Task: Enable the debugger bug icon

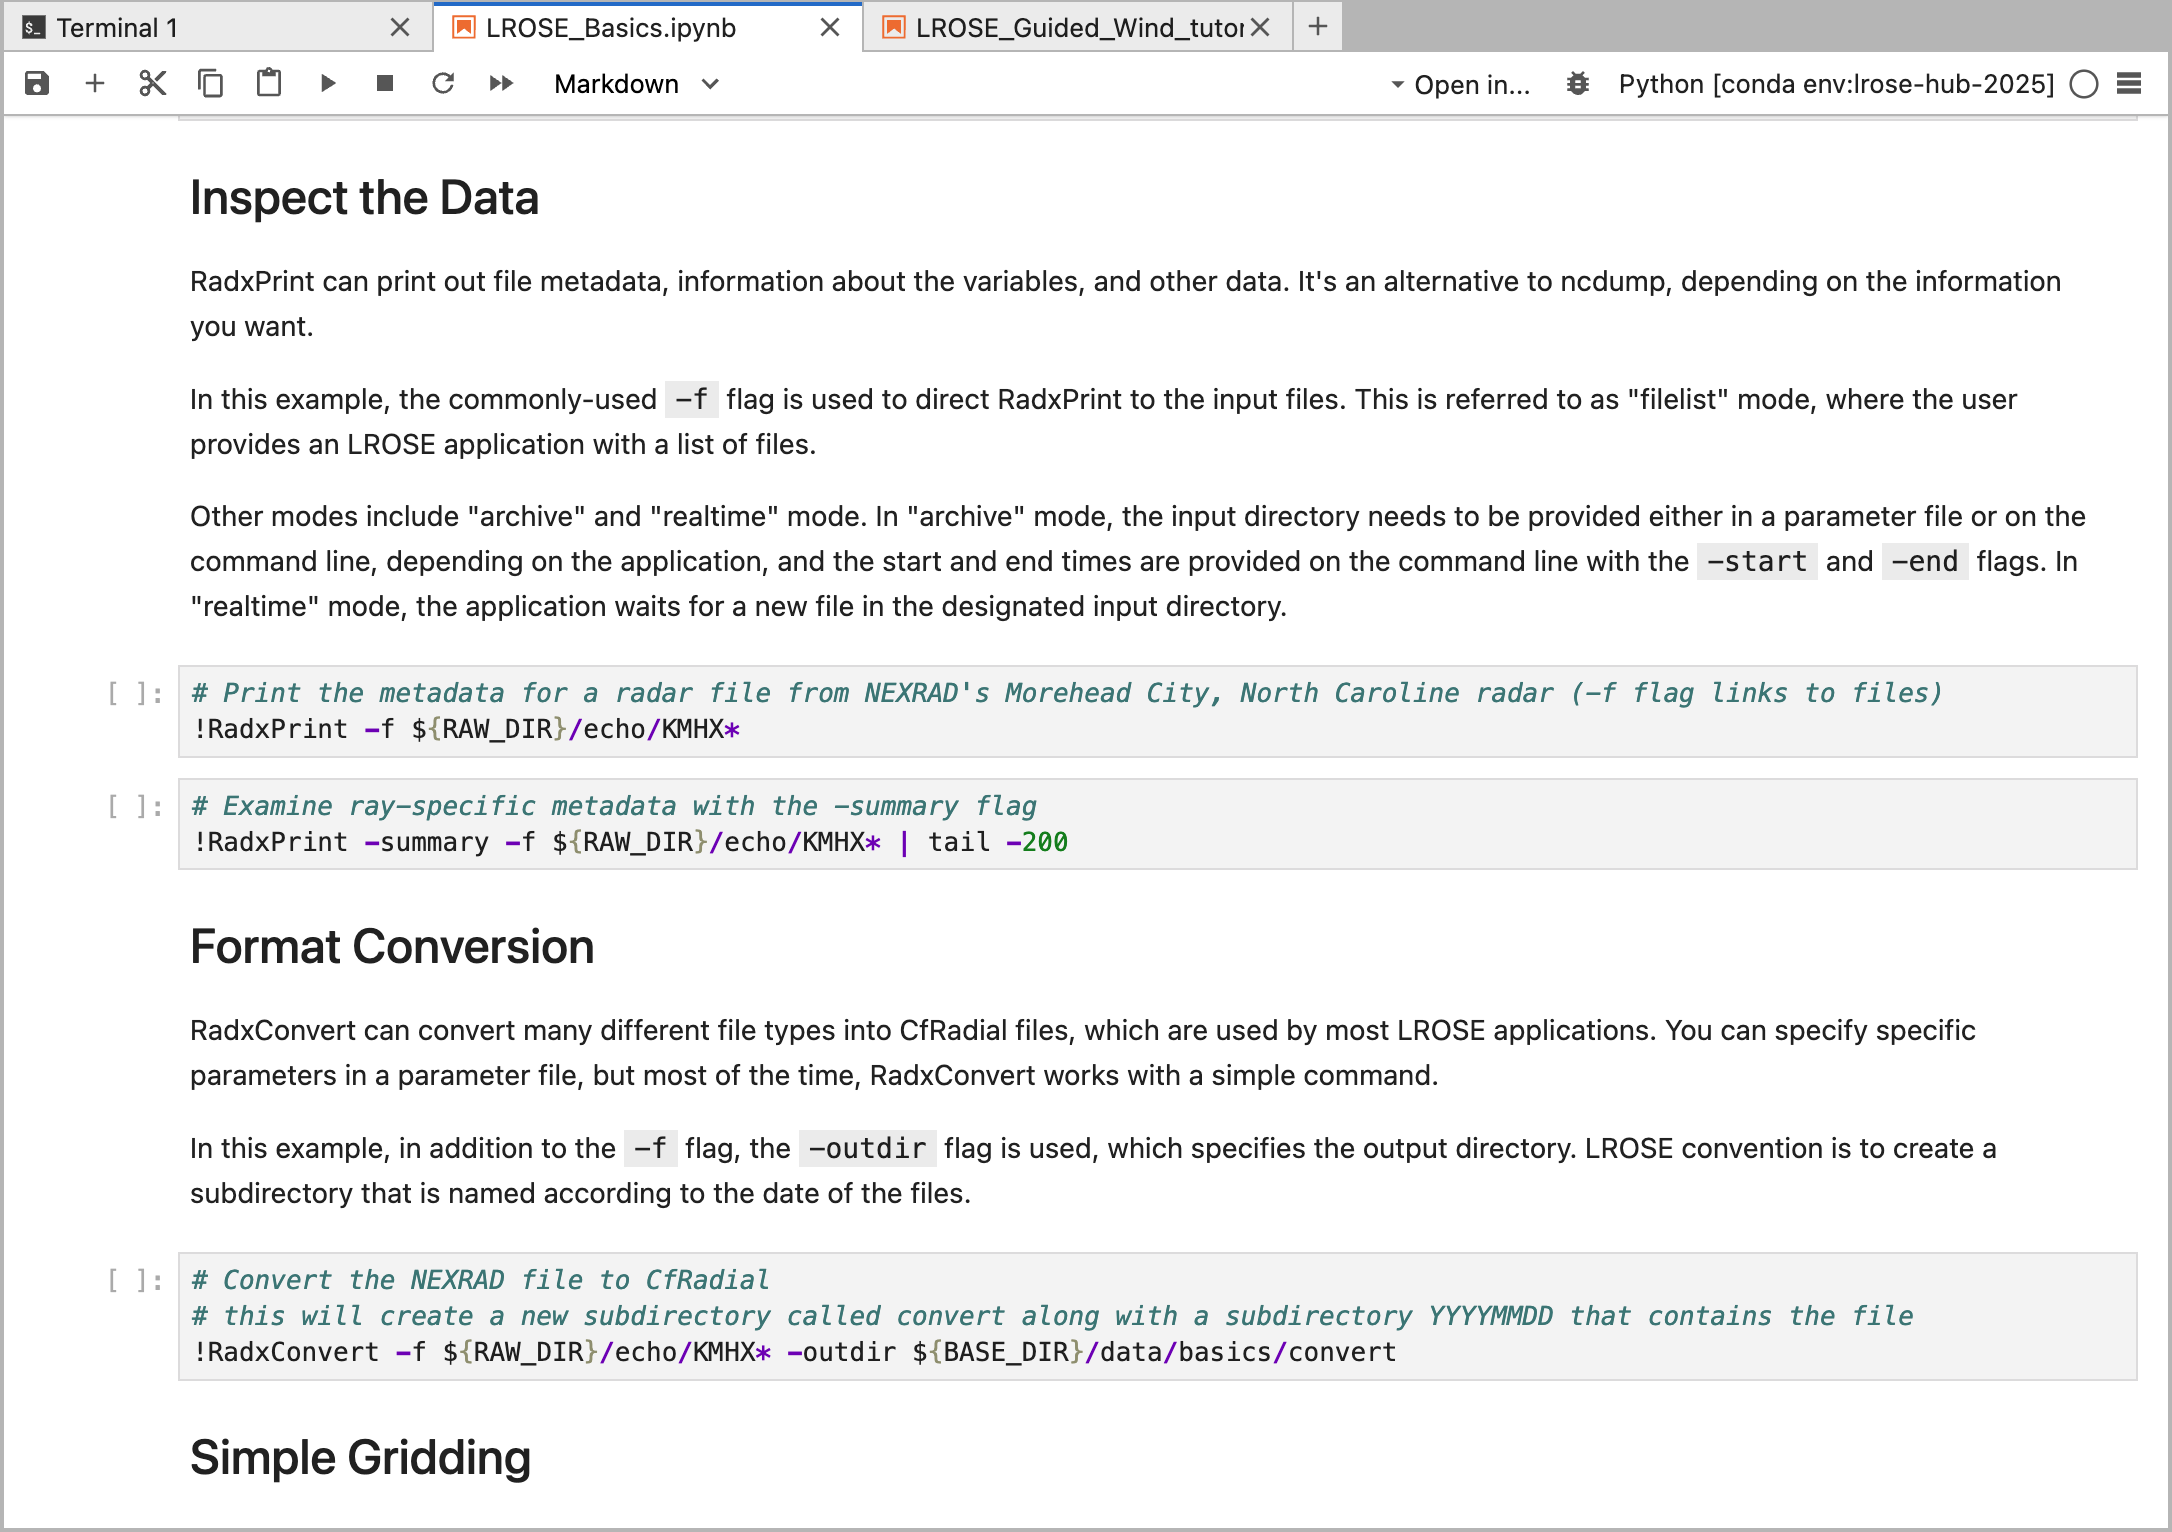Action: [x=1578, y=84]
